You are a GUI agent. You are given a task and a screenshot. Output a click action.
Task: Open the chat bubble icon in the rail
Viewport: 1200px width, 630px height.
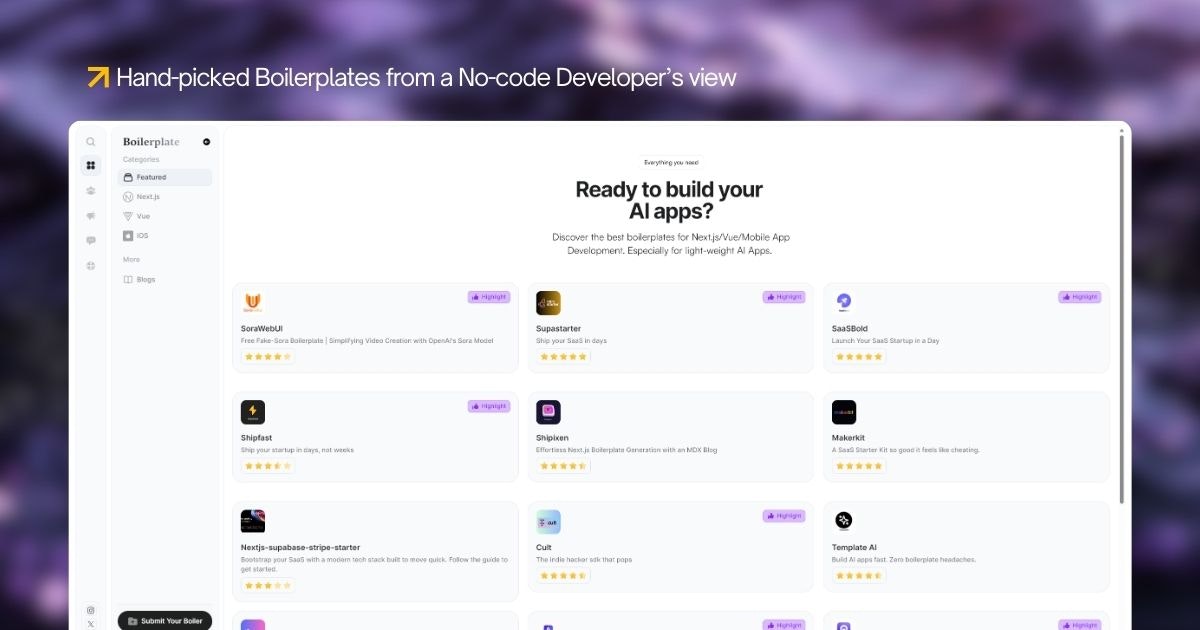click(x=91, y=240)
